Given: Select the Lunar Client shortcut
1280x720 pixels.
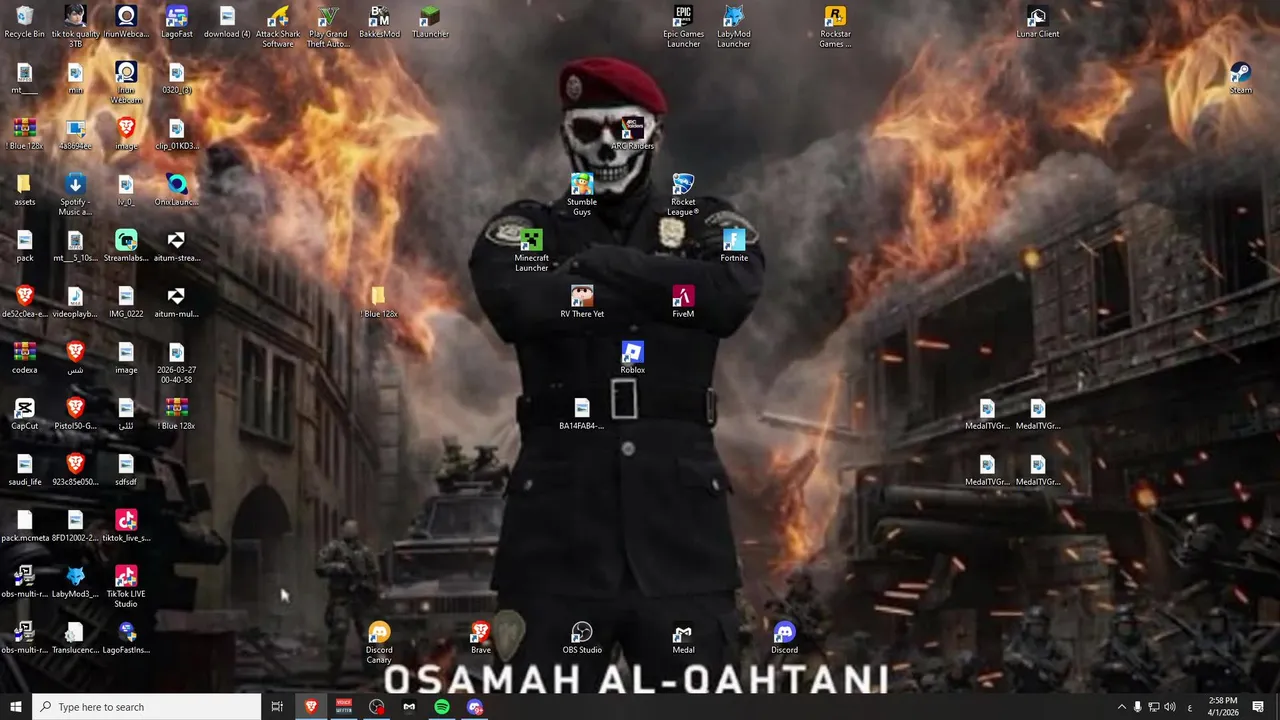Looking at the screenshot, I should (1037, 22).
